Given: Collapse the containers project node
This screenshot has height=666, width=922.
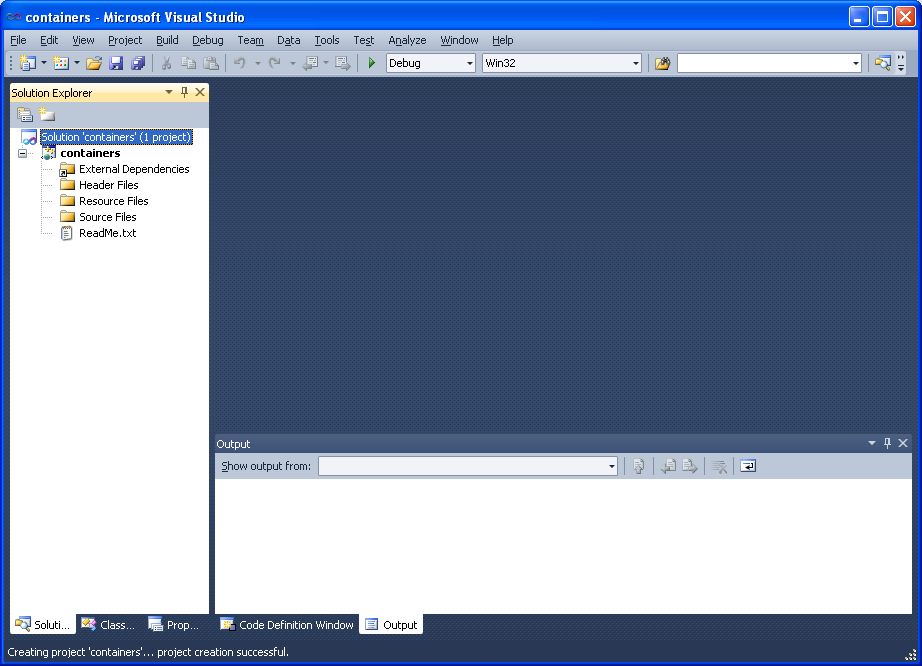Looking at the screenshot, I should (x=22, y=153).
